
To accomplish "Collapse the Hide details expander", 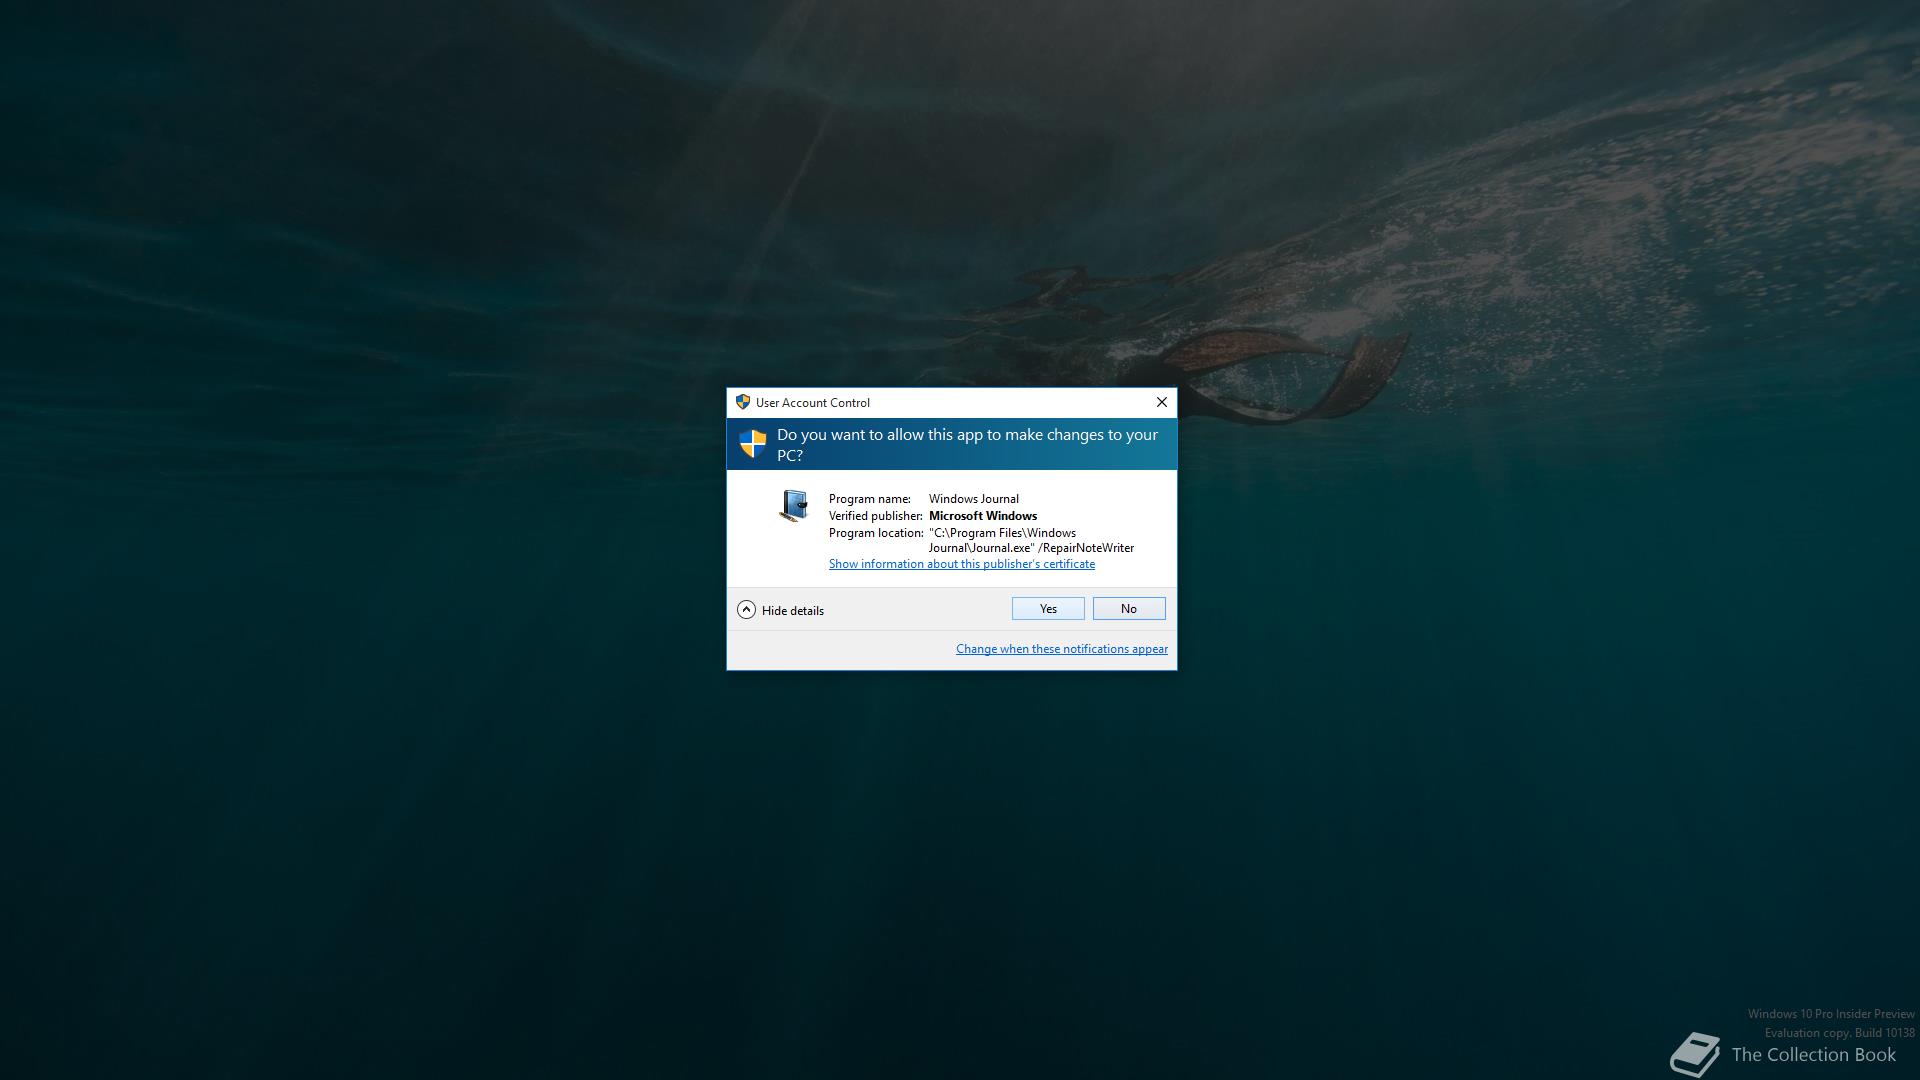I will [x=781, y=610].
